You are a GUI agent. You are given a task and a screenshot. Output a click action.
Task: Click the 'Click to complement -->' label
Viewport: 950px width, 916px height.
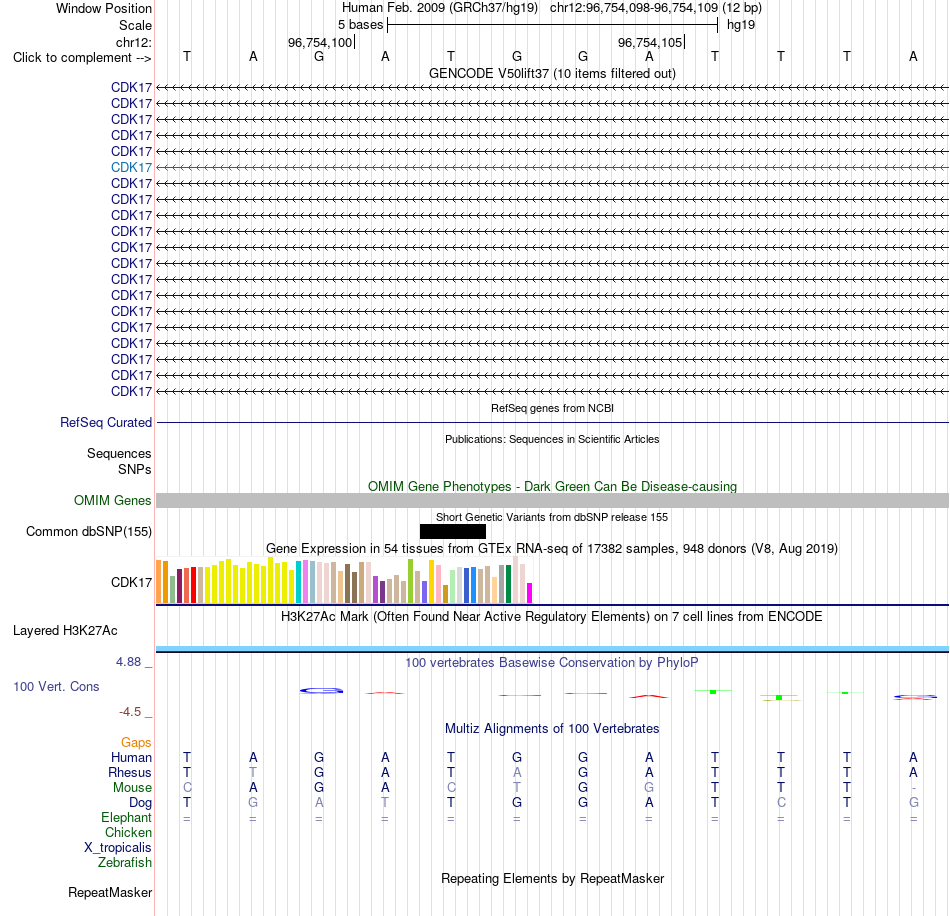(82, 58)
